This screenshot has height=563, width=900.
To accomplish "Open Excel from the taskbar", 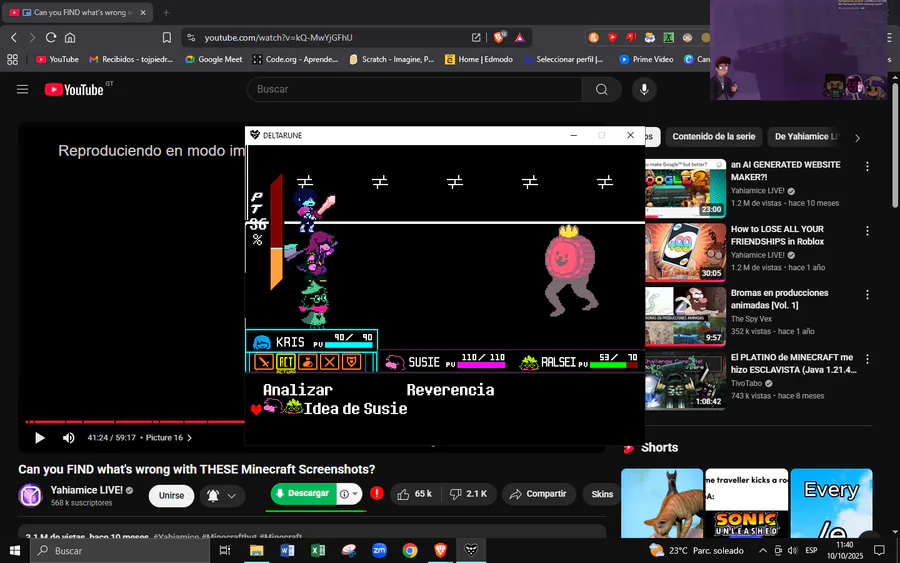I will [317, 550].
